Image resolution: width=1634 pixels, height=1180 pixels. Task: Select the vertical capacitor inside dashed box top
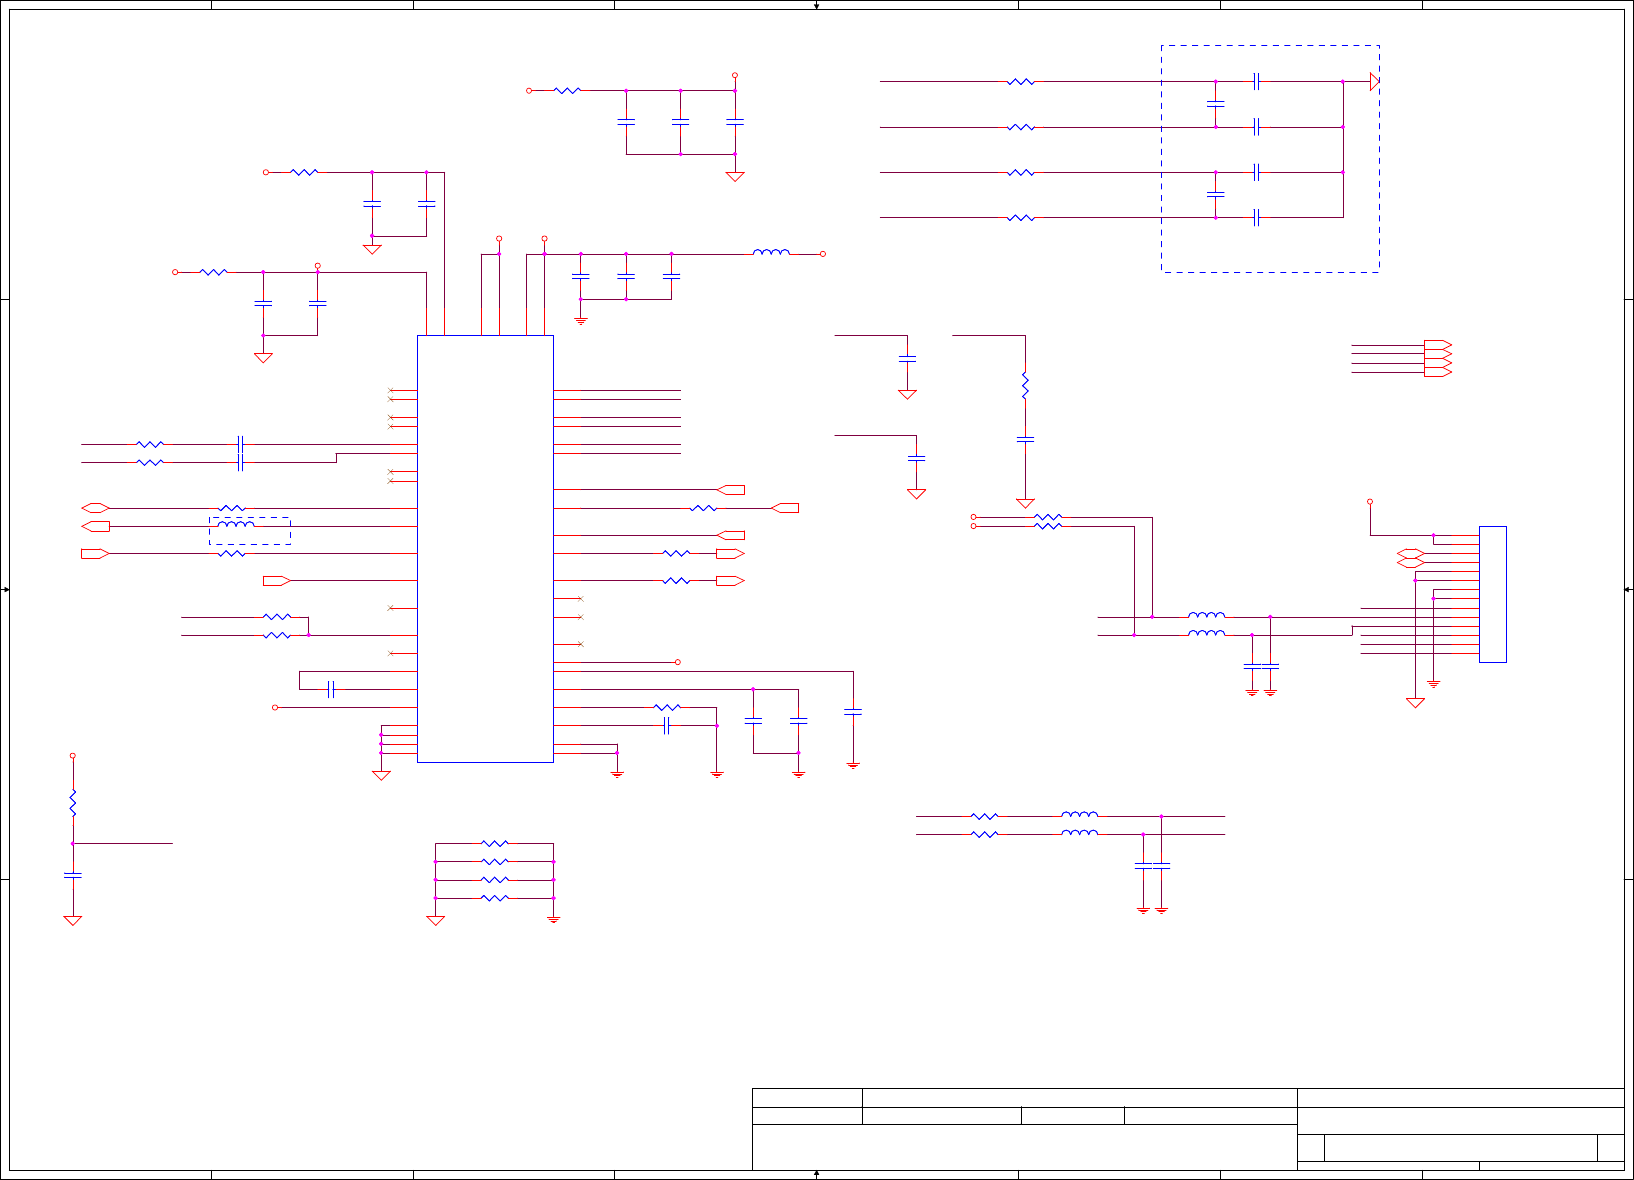coord(1216,104)
